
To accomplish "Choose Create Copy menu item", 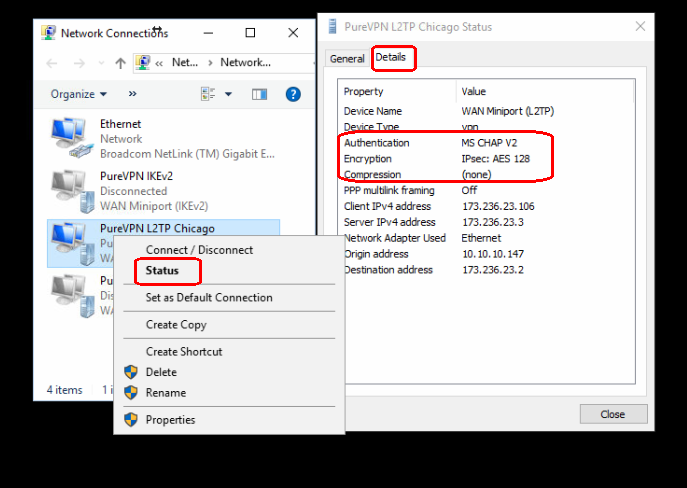I will pyautogui.click(x=176, y=325).
